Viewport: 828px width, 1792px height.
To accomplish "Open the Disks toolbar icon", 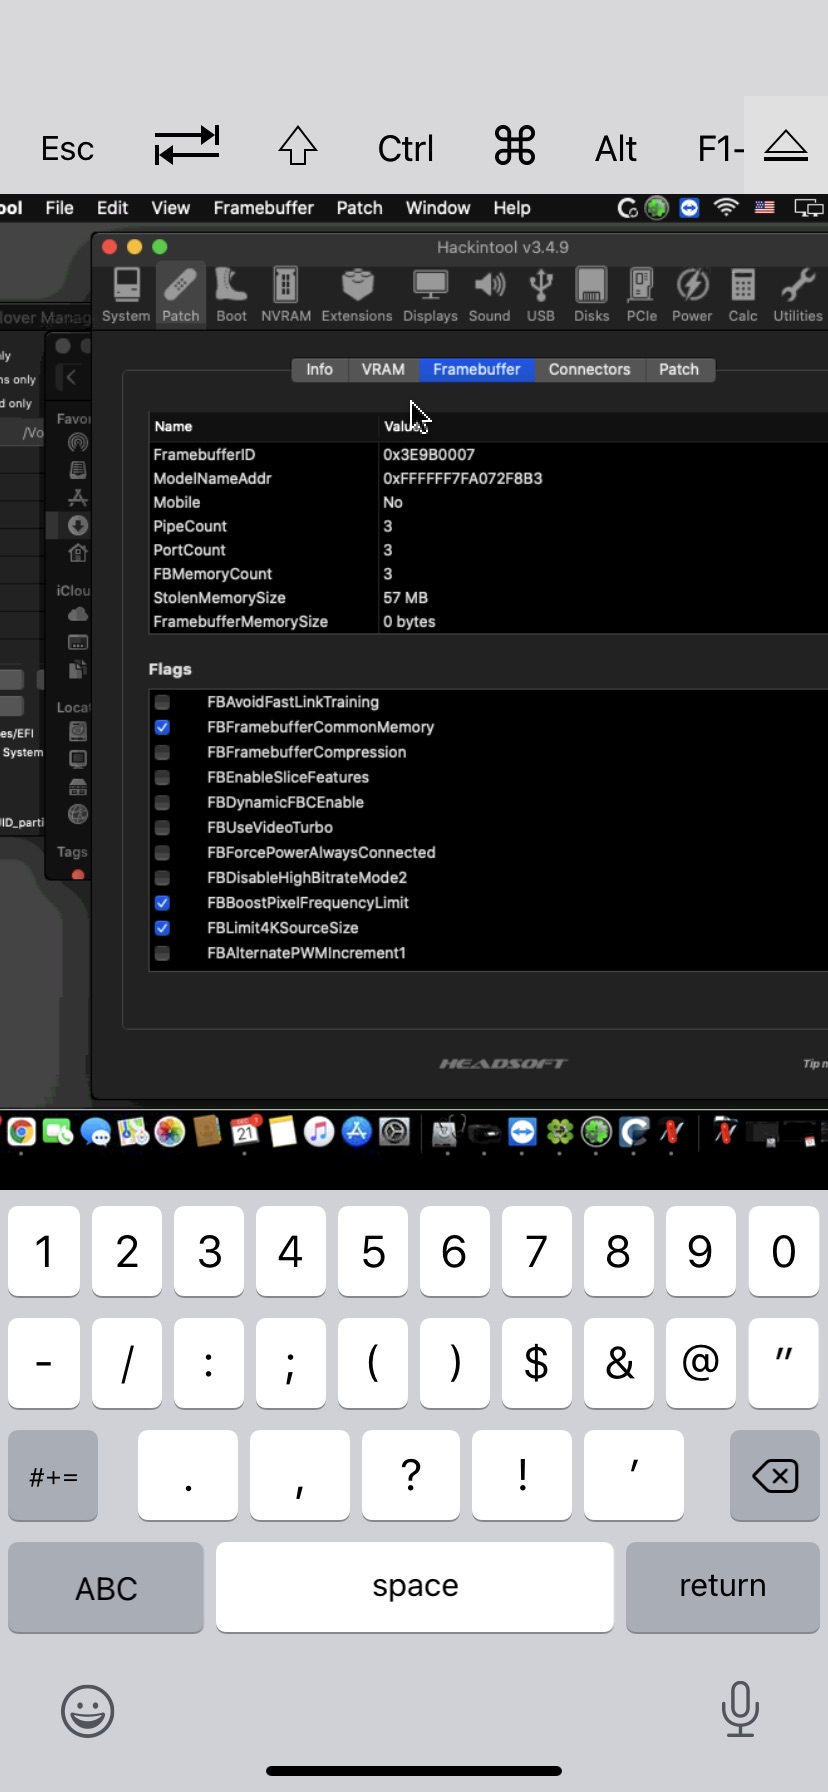I will 591,295.
